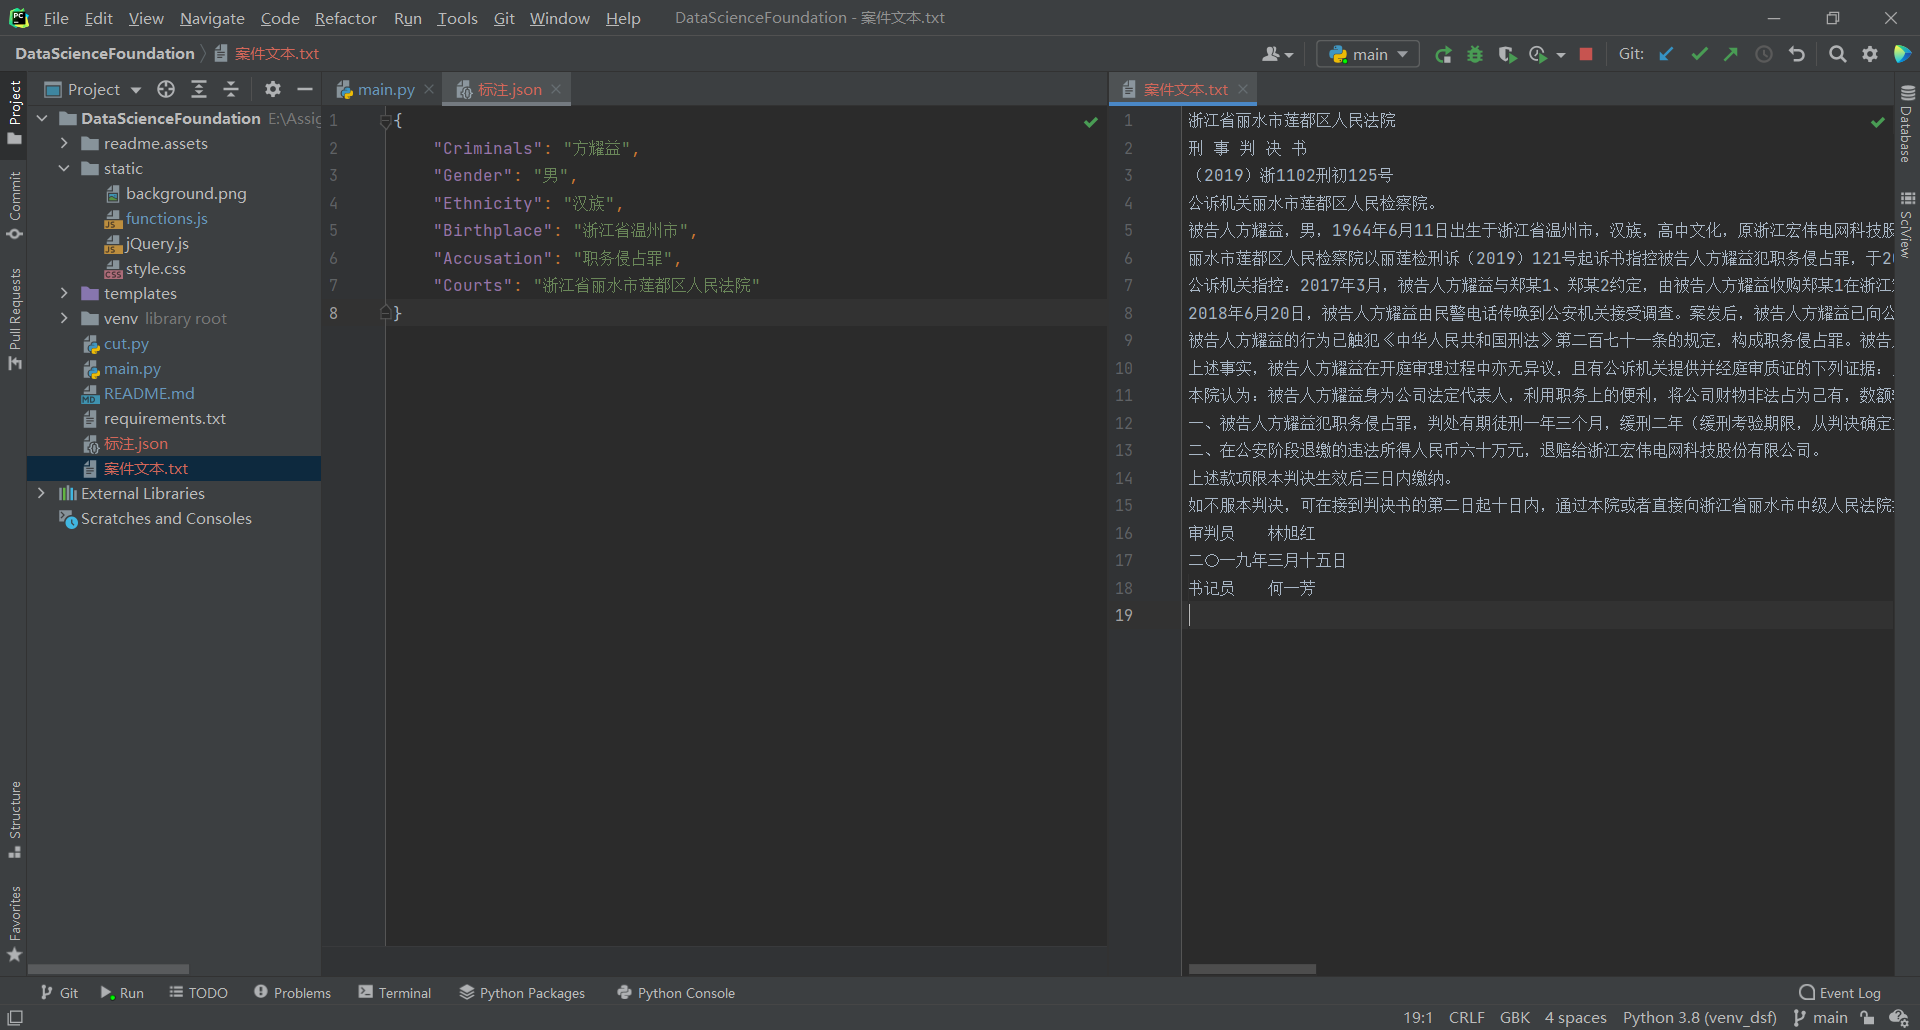Change CRLF line separator in status bar
The width and height of the screenshot is (1920, 1030).
coord(1466,1017)
